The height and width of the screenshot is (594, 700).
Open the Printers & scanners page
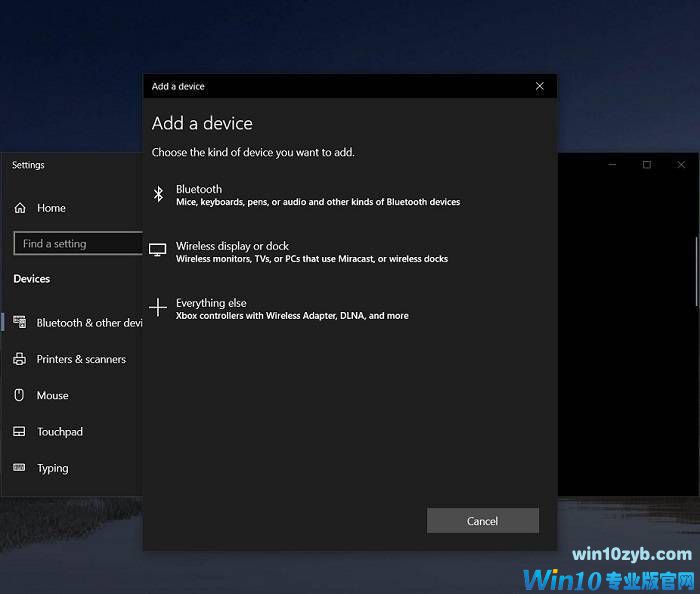click(81, 359)
